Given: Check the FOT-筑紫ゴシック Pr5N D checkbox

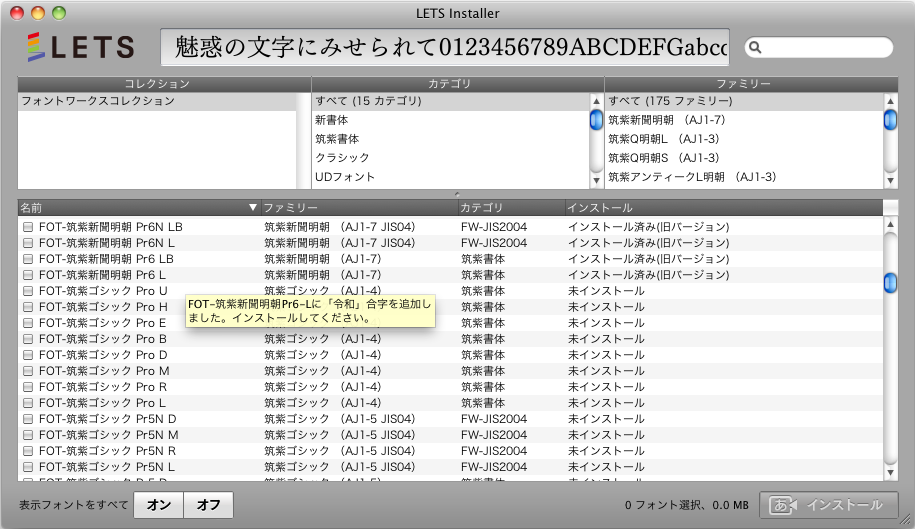Looking at the screenshot, I should (28, 419).
